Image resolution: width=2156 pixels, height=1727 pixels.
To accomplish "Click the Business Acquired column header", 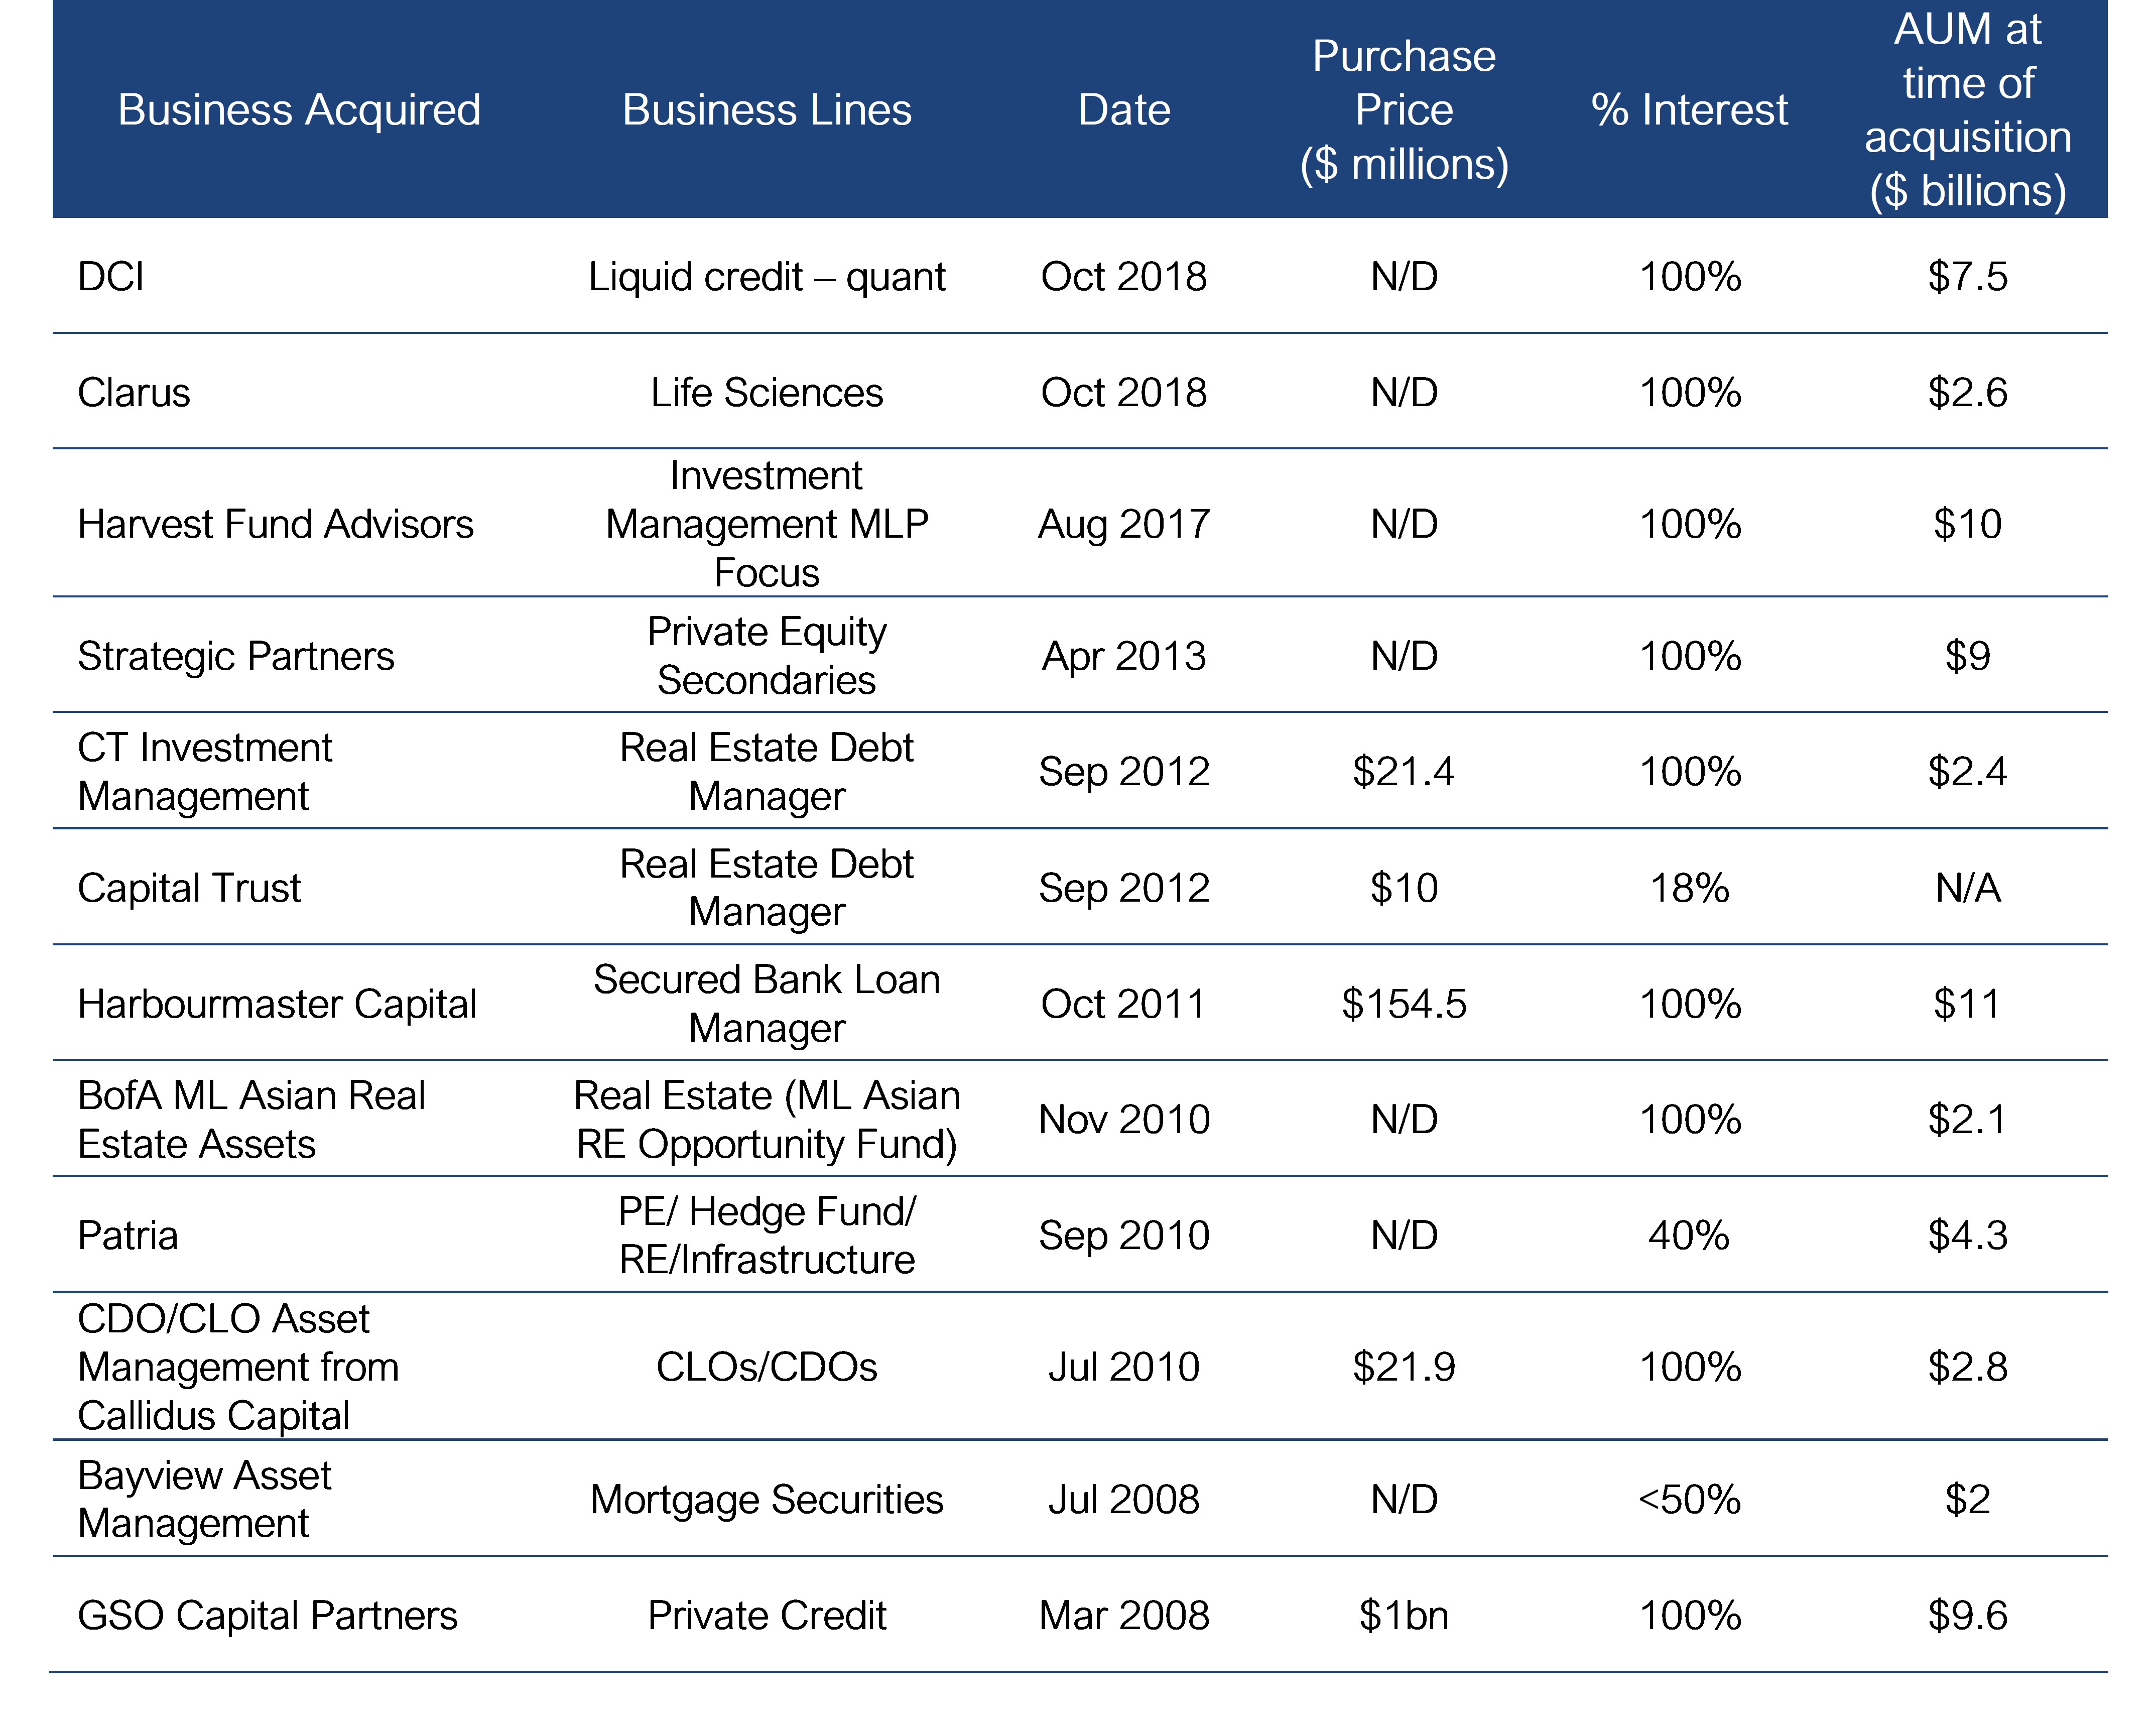I will 299,110.
